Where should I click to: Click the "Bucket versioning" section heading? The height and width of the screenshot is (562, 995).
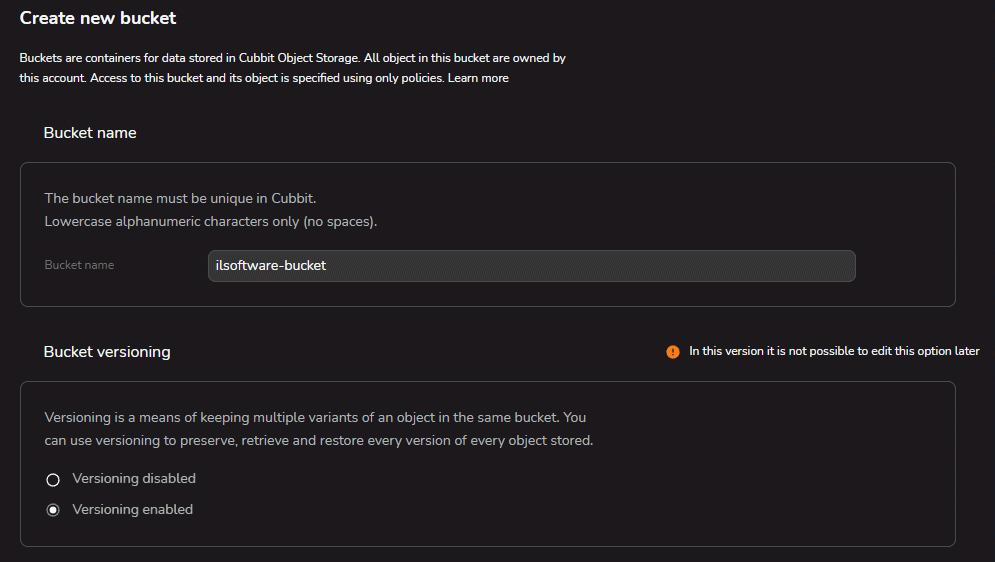[x=107, y=352]
